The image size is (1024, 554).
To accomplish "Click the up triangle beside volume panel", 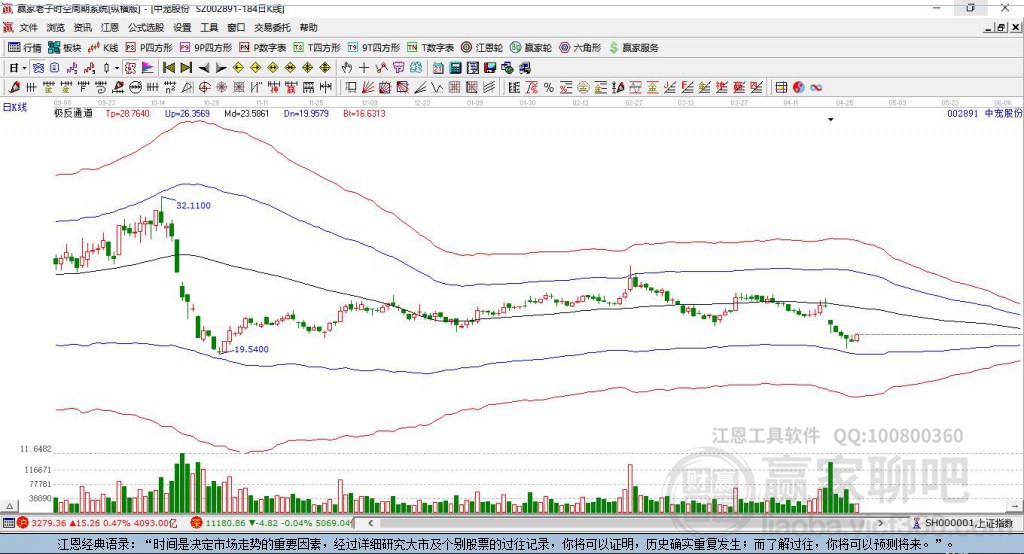I will click(x=9, y=506).
